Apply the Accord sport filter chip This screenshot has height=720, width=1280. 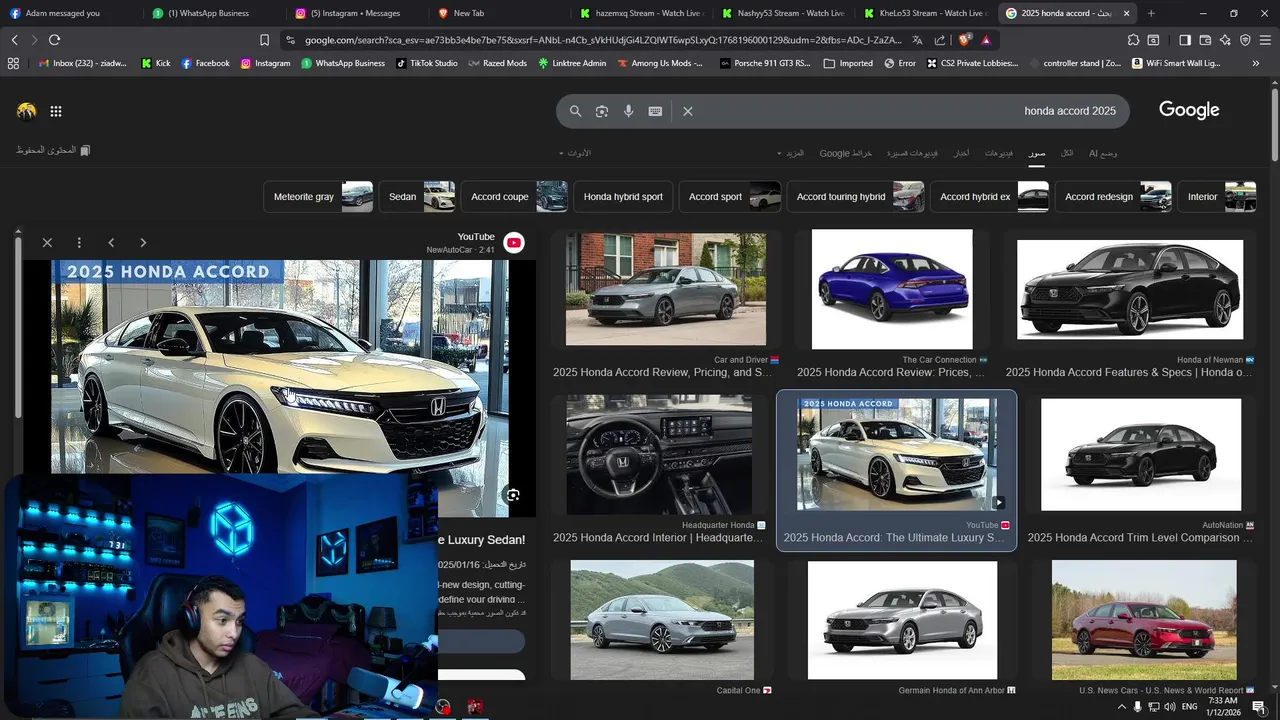coord(730,197)
